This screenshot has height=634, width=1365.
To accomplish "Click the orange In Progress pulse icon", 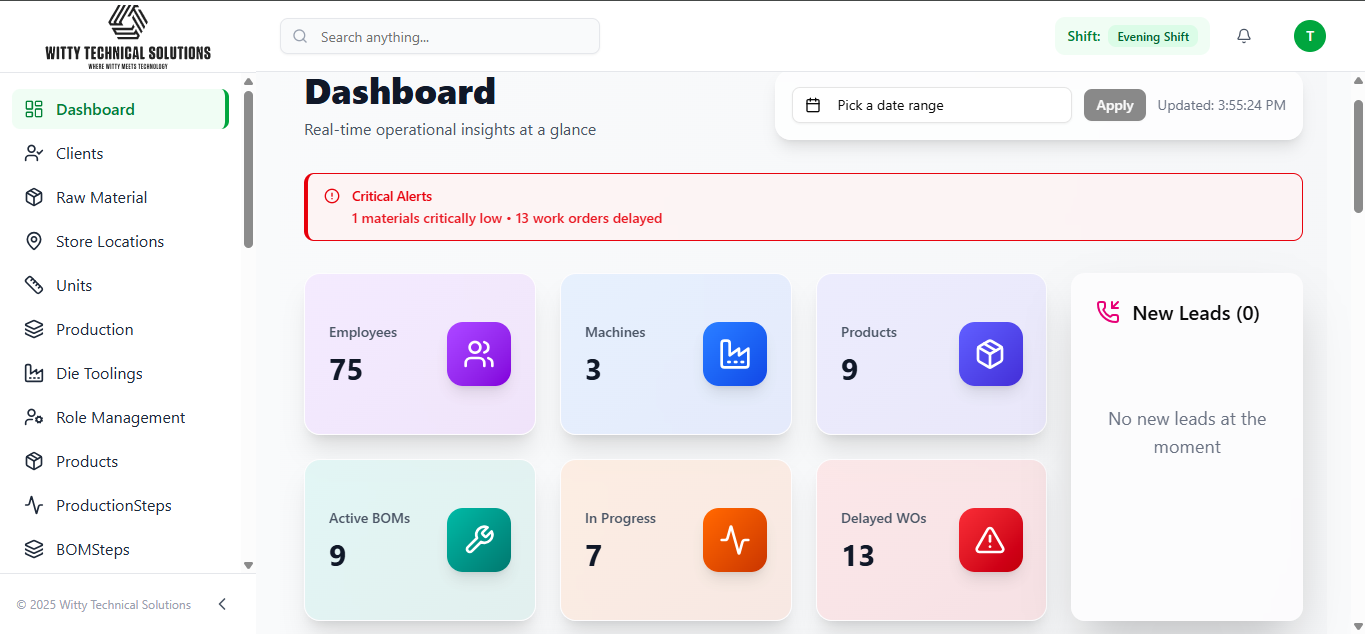I will click(x=734, y=540).
